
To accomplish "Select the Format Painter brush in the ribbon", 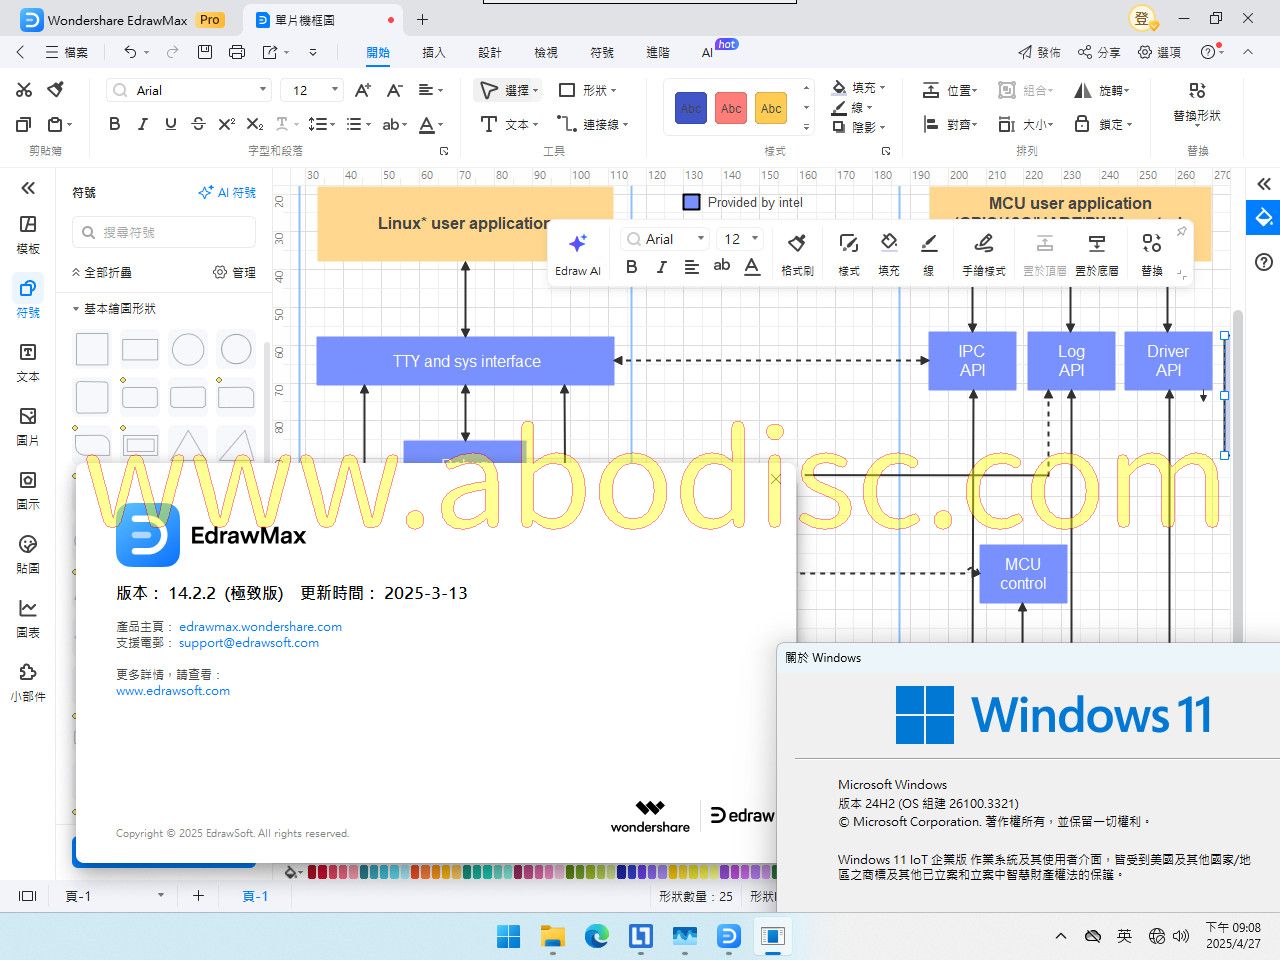I will pyautogui.click(x=56, y=90).
